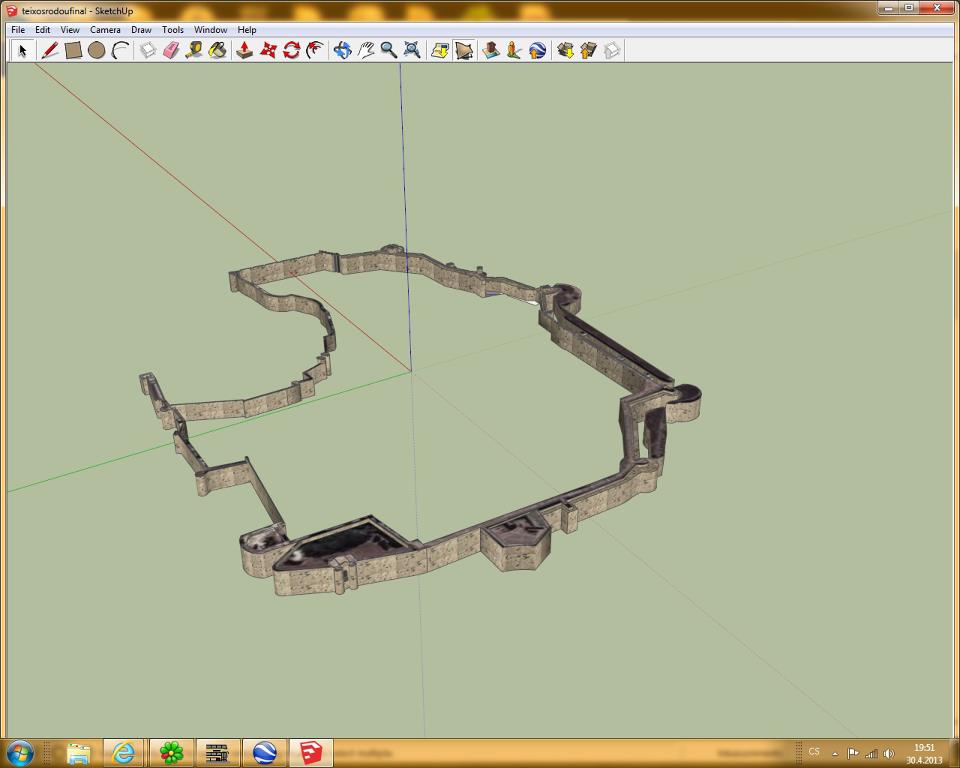
Task: Click the Zoom Extents tool
Action: [x=412, y=50]
